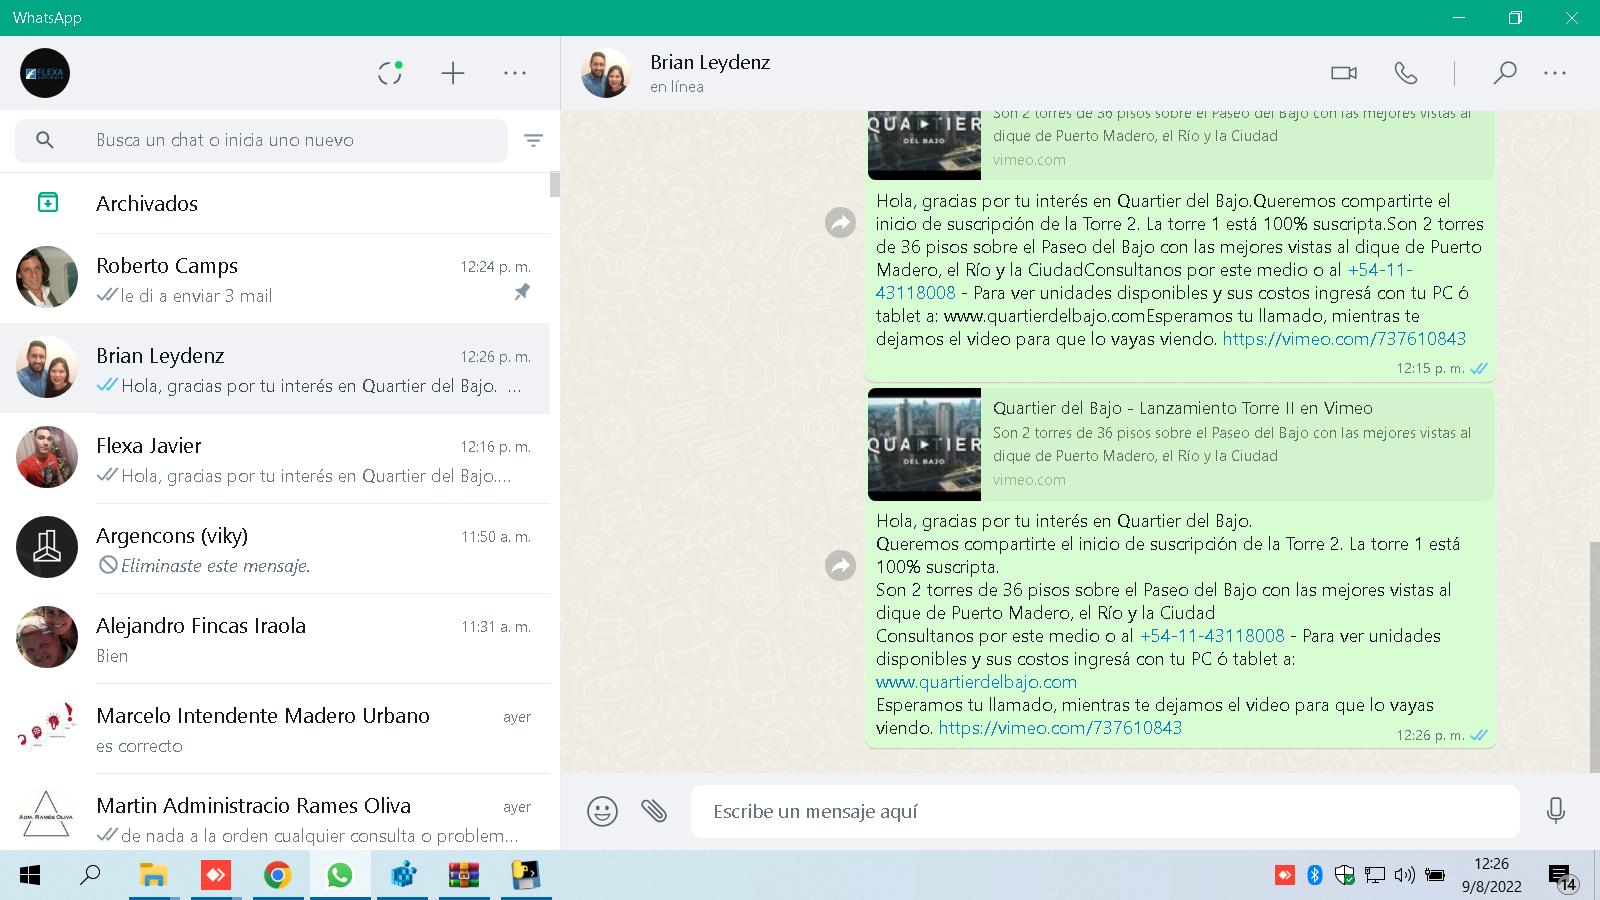Record a voice message with microphone
1600x900 pixels.
click(1556, 810)
